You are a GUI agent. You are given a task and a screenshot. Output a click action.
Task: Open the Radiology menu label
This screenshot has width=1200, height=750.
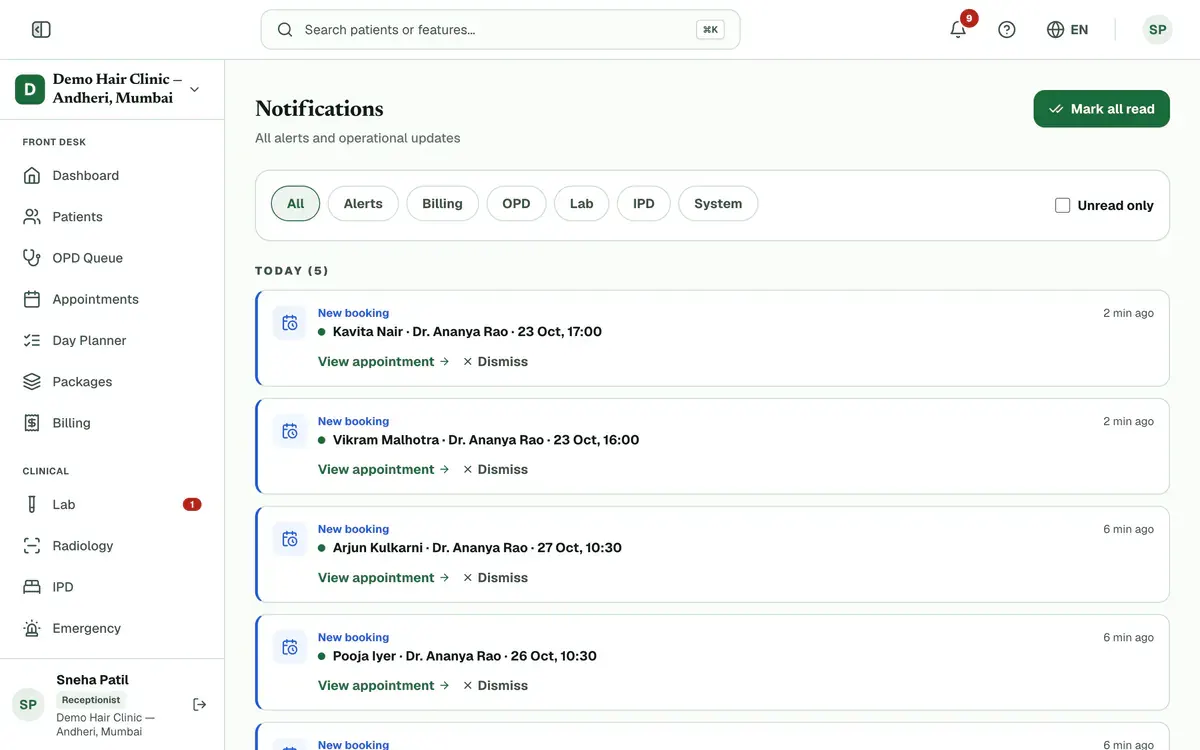83,546
